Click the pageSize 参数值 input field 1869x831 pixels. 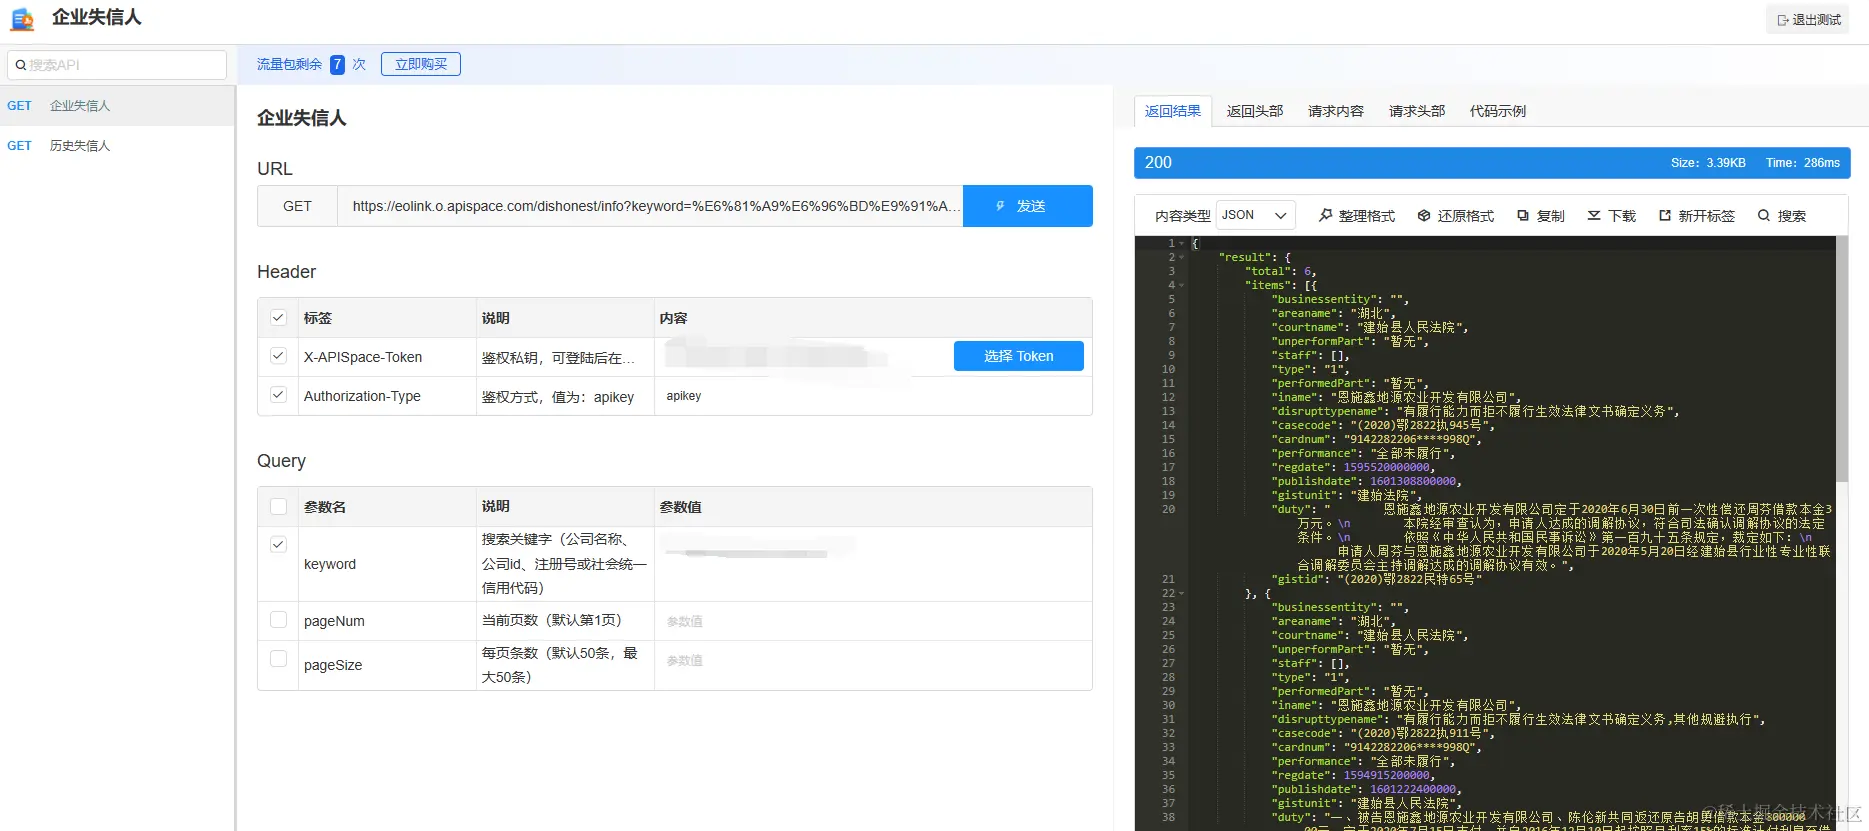[x=873, y=660]
